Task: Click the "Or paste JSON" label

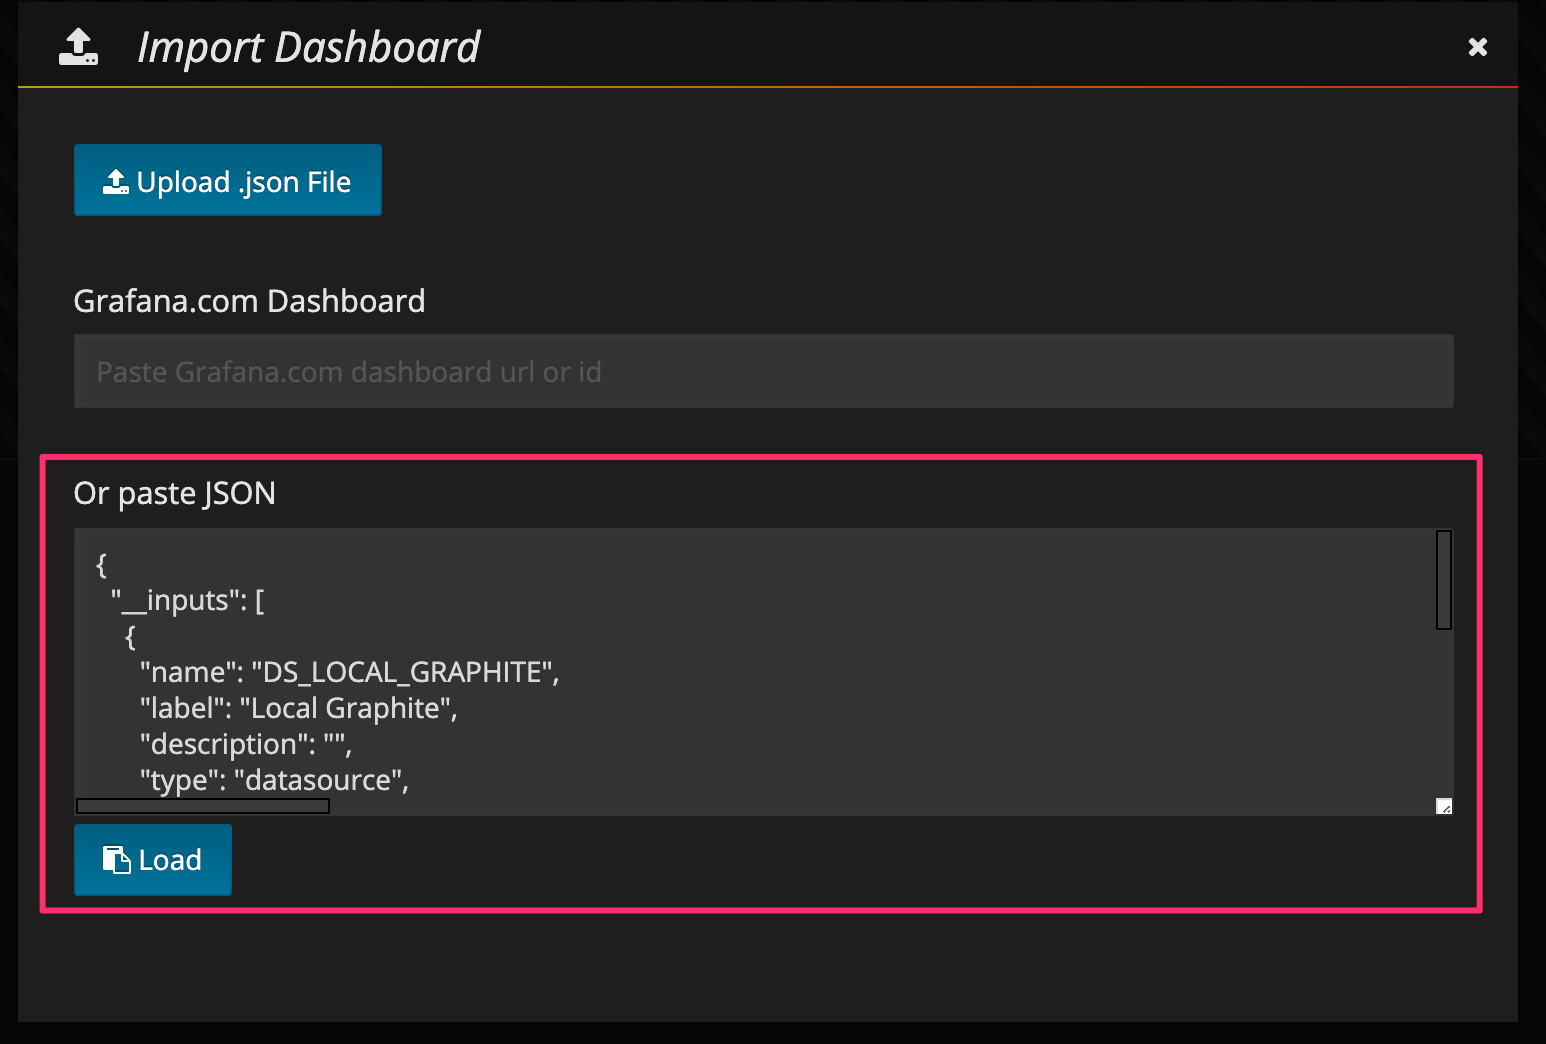Action: click(x=175, y=493)
